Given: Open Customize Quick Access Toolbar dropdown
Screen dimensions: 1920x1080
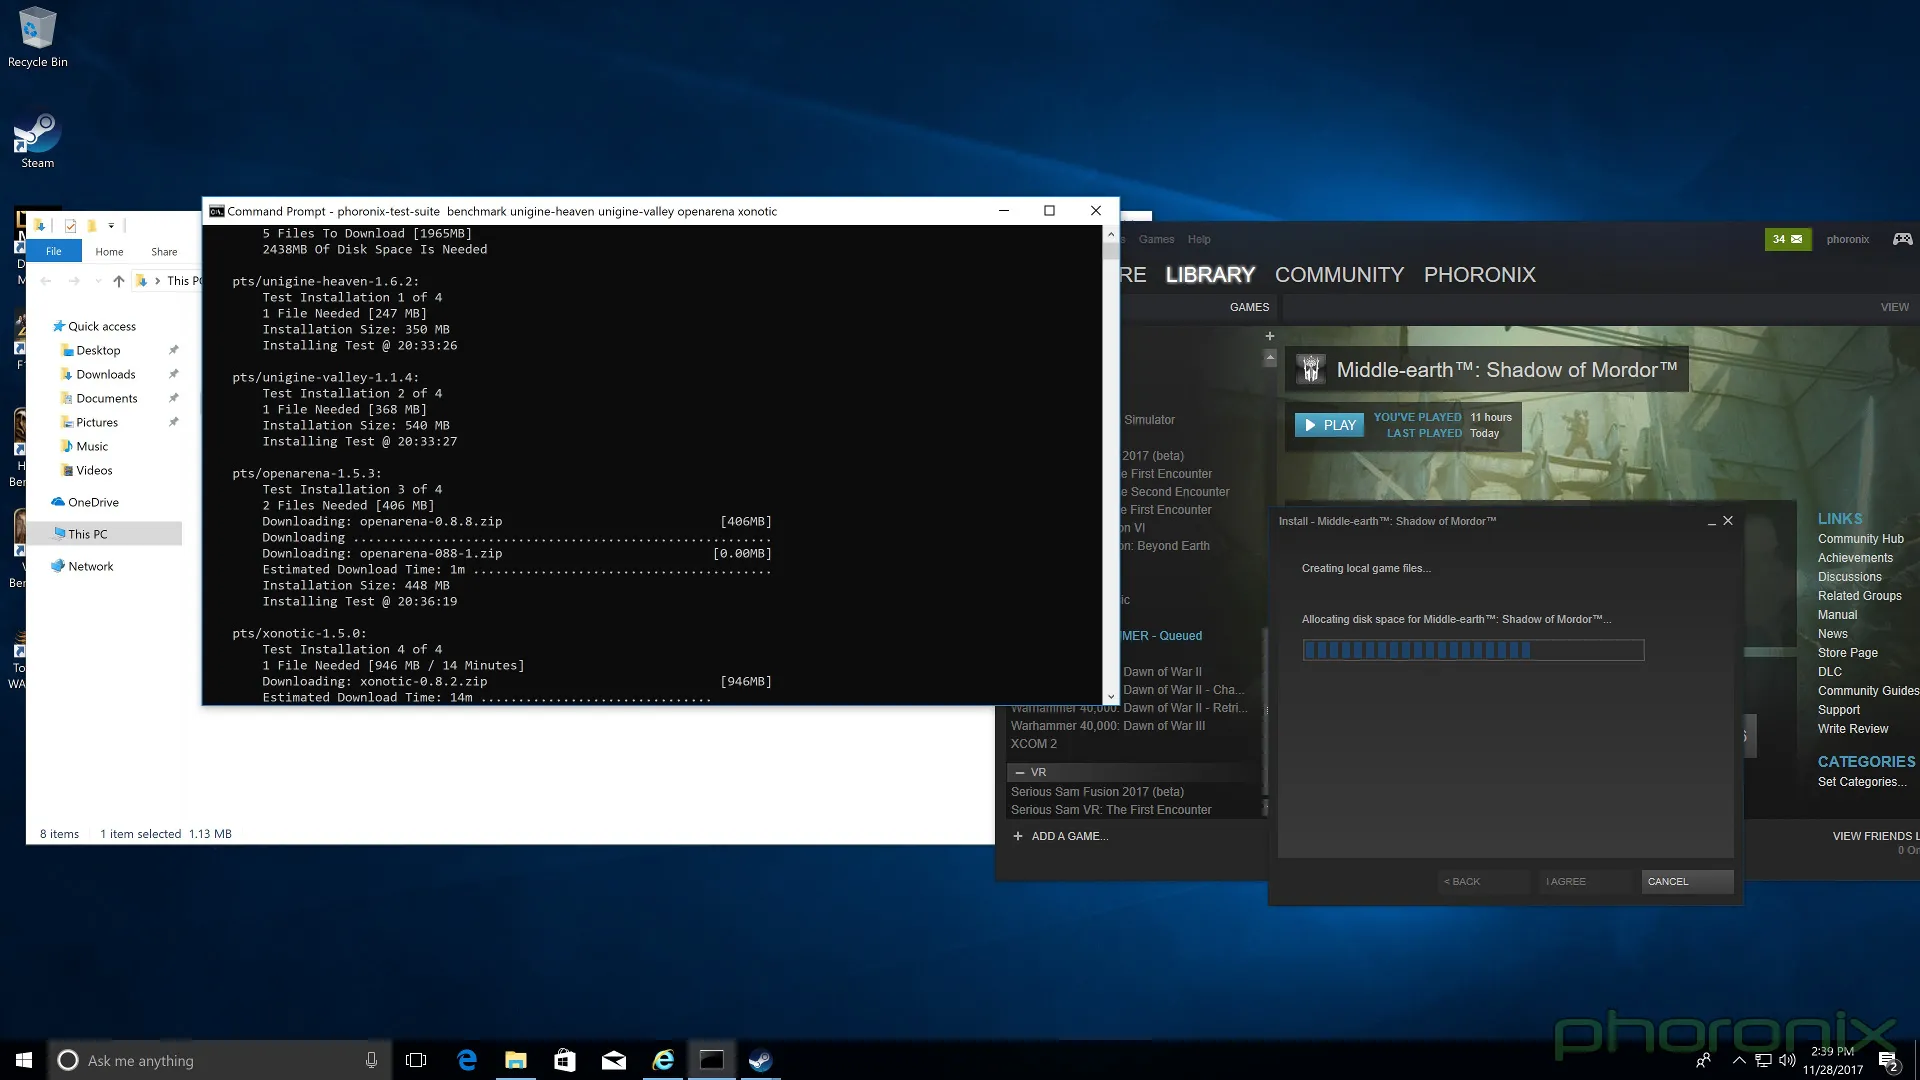Looking at the screenshot, I should click(x=111, y=226).
